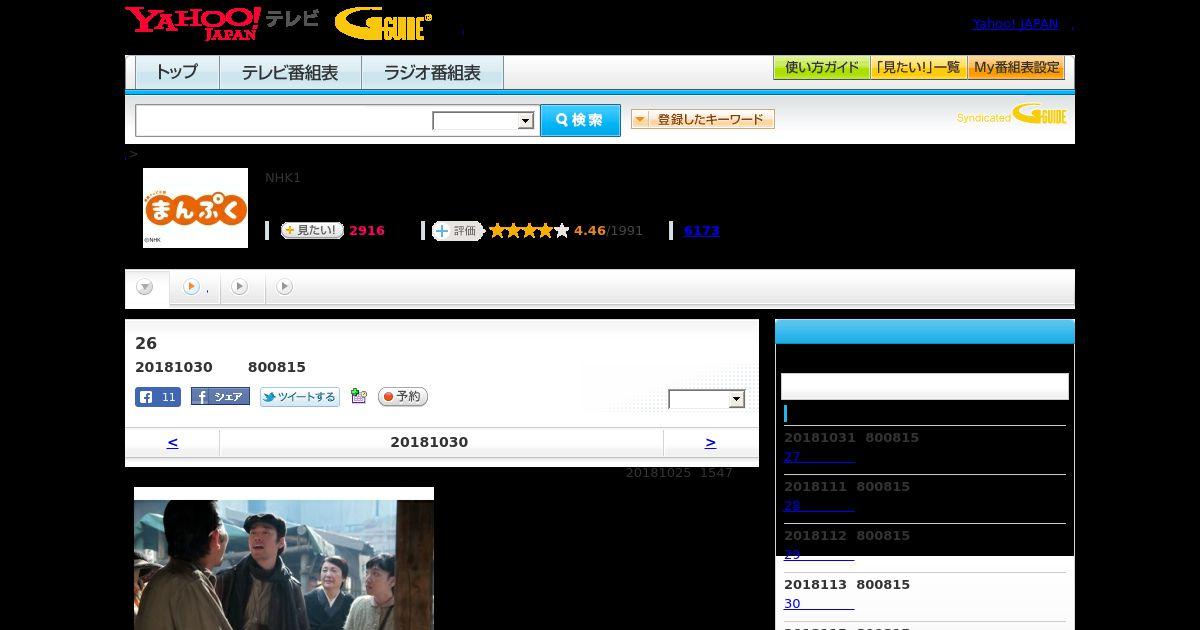The image size is (1200, 630).
Task: Open 使い方ガイド button
Action: (821, 68)
